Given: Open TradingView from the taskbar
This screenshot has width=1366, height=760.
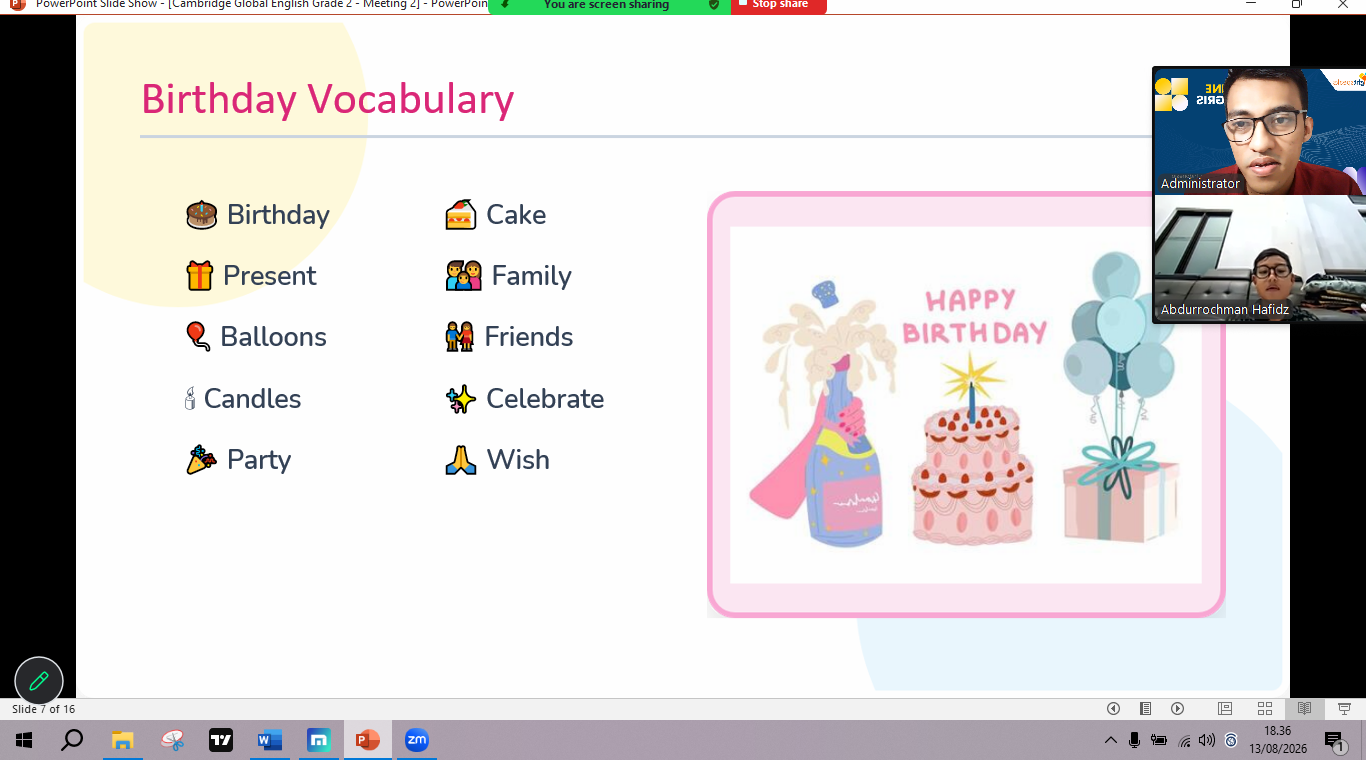Looking at the screenshot, I should (x=221, y=740).
